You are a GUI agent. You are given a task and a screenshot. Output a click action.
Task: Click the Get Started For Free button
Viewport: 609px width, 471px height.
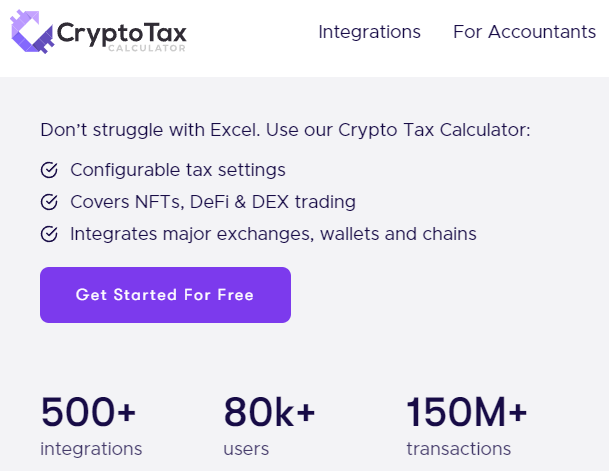165,295
